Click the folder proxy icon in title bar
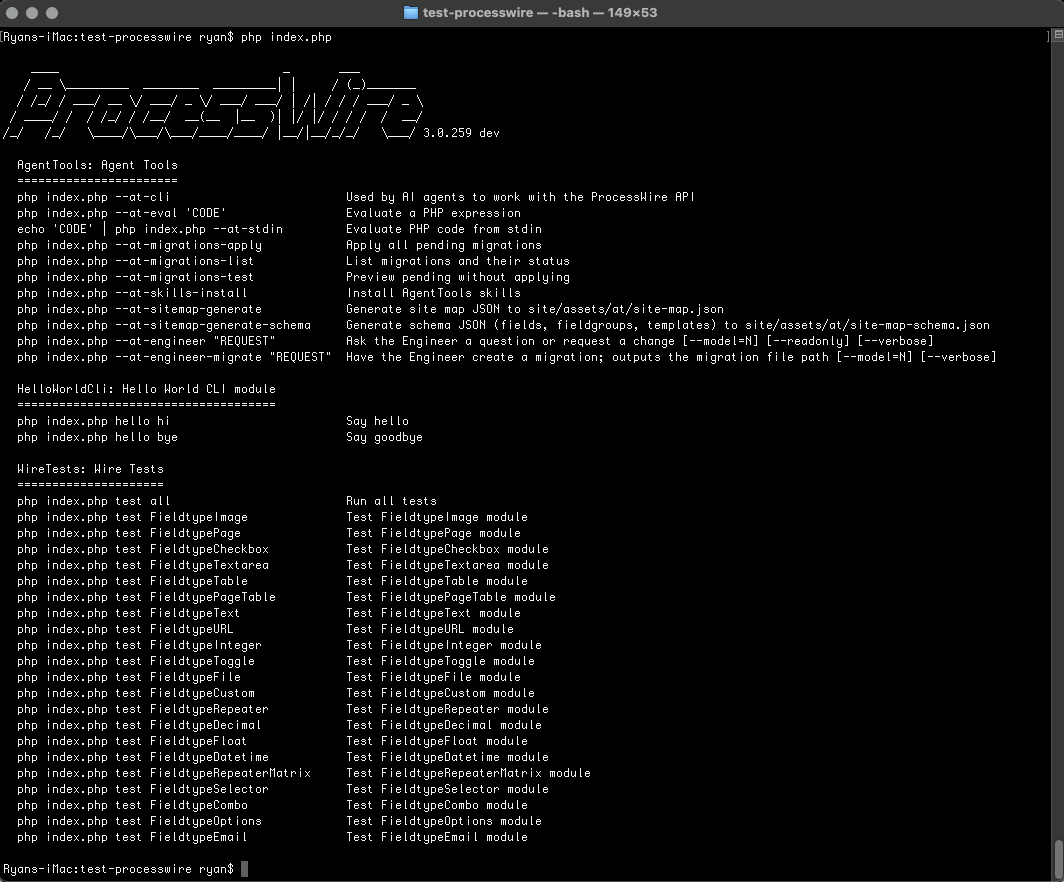Screen dimensions: 1064x882 pos(410,13)
